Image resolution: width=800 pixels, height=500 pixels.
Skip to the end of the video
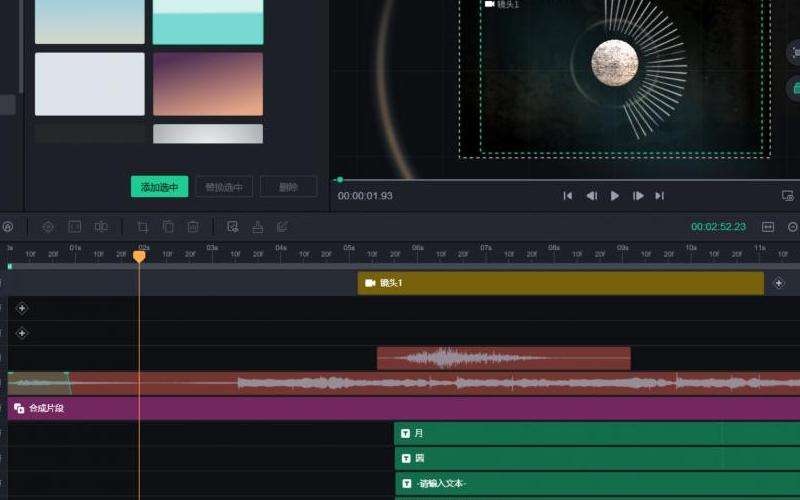click(x=660, y=196)
